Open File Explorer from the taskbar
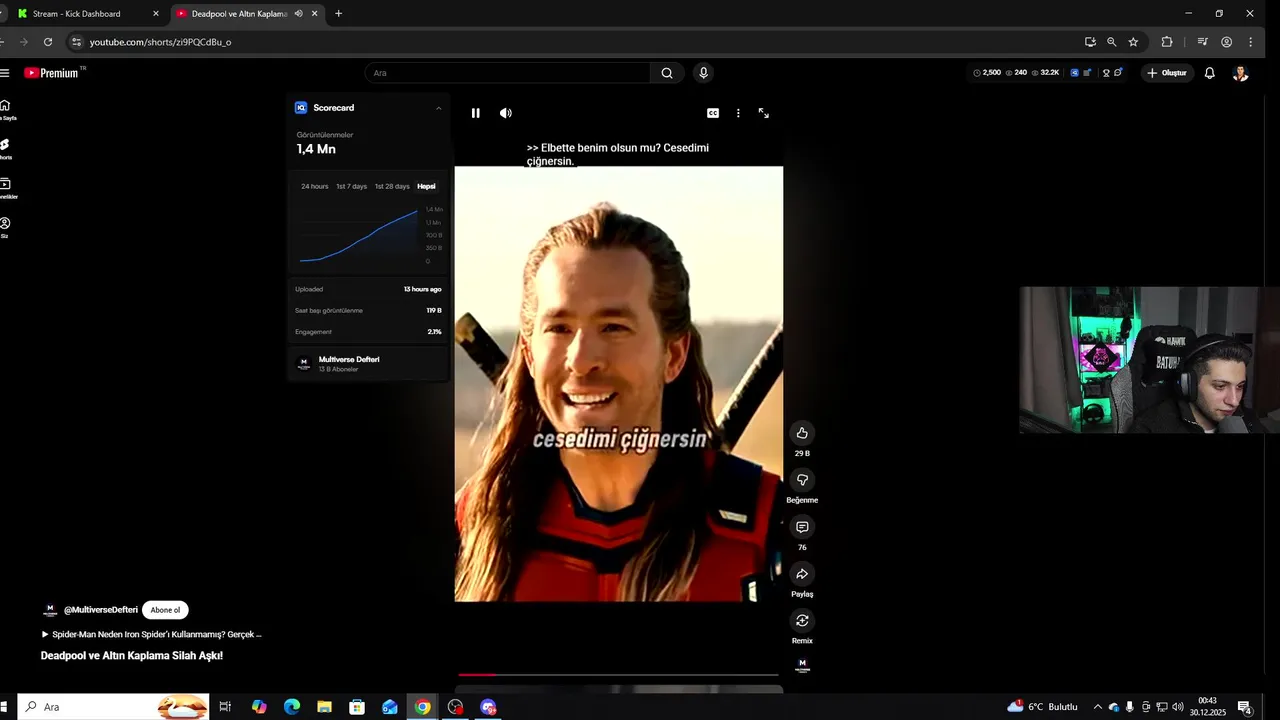Screen dimensions: 1280x720 click(x=324, y=707)
